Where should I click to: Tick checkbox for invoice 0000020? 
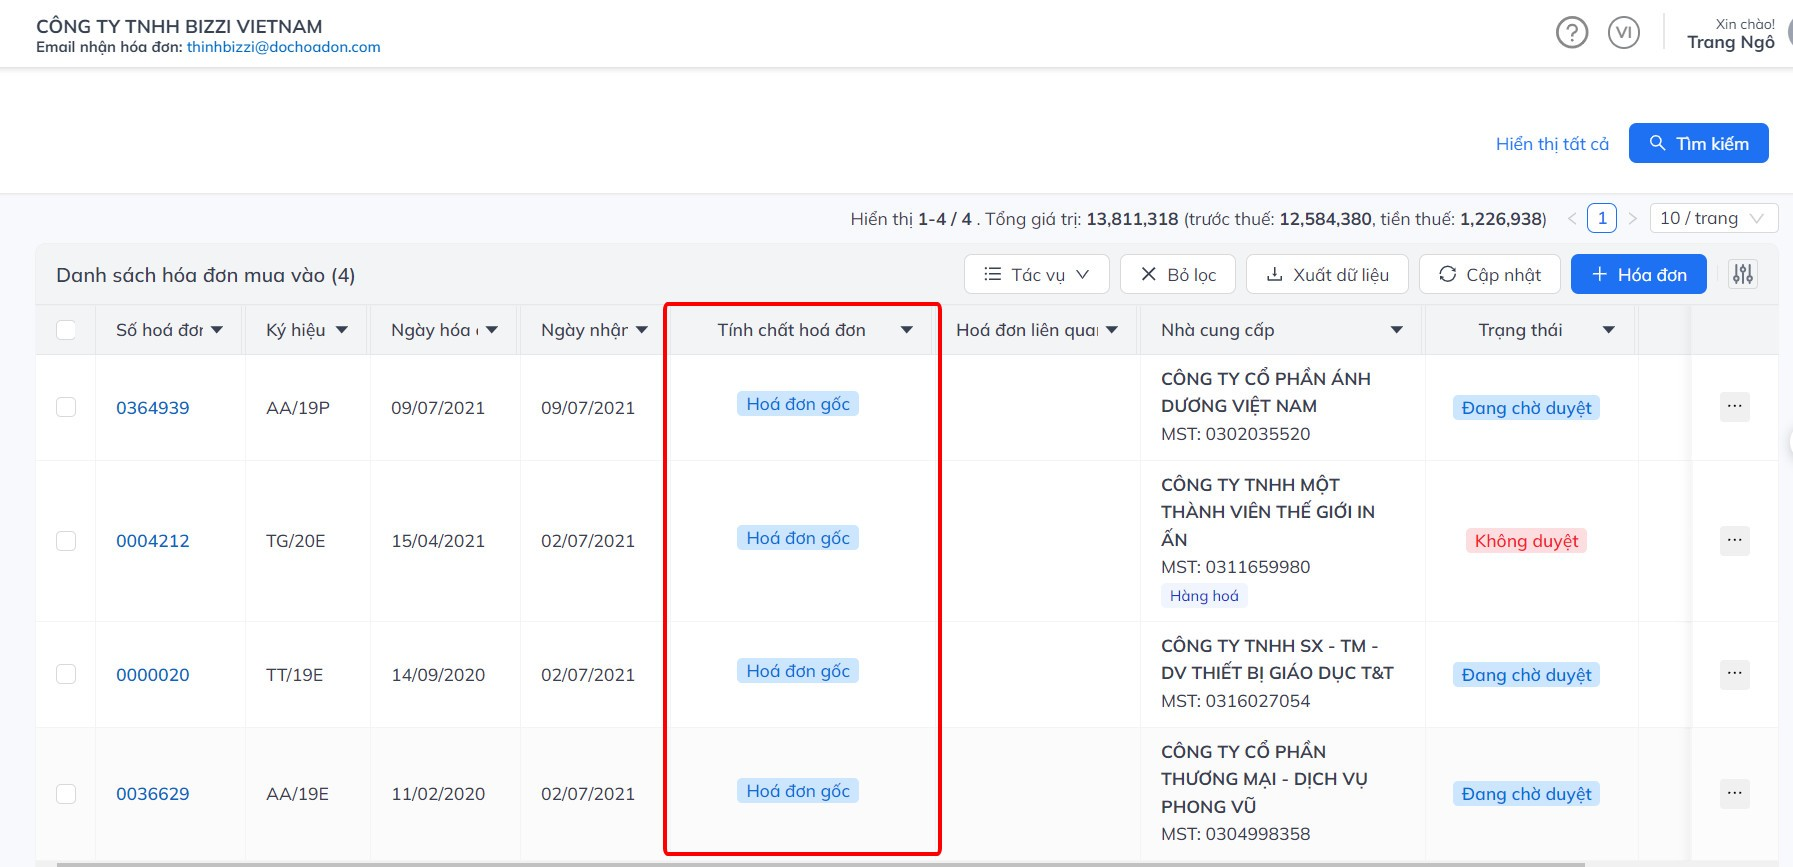(x=66, y=674)
